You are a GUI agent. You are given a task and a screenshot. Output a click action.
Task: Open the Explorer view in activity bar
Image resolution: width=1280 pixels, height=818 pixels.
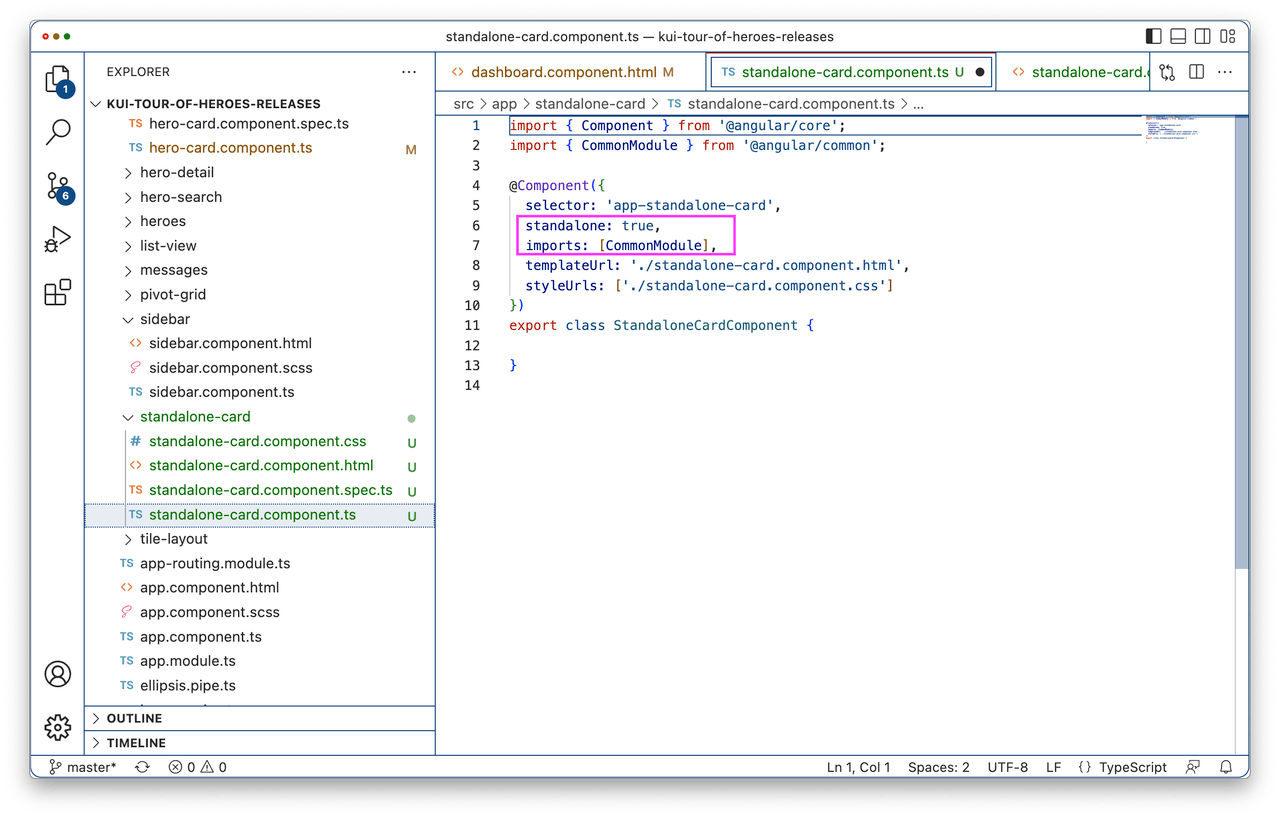[58, 80]
